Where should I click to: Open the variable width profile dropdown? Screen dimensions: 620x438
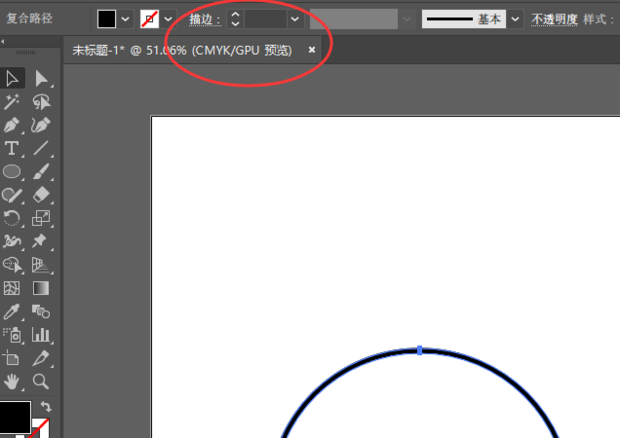407,19
